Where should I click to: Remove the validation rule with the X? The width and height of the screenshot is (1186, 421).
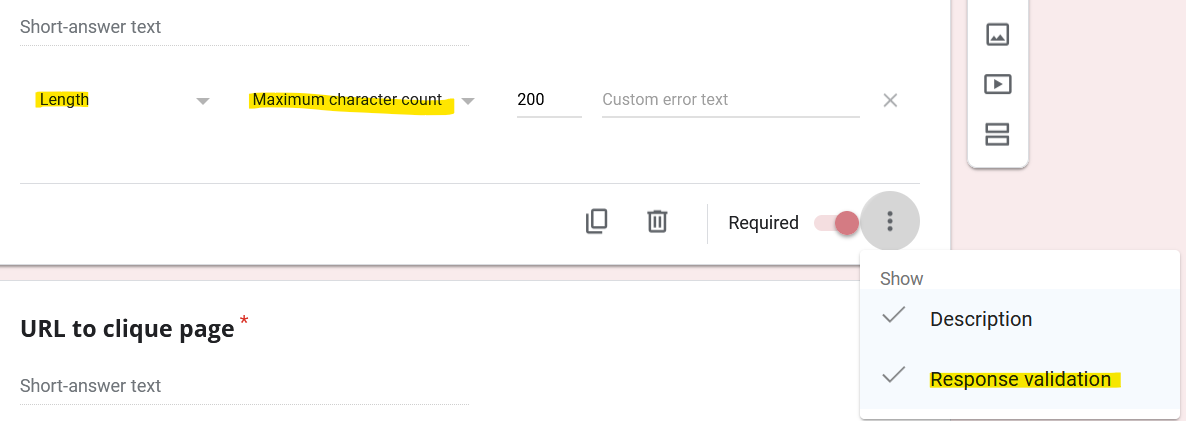pos(890,100)
